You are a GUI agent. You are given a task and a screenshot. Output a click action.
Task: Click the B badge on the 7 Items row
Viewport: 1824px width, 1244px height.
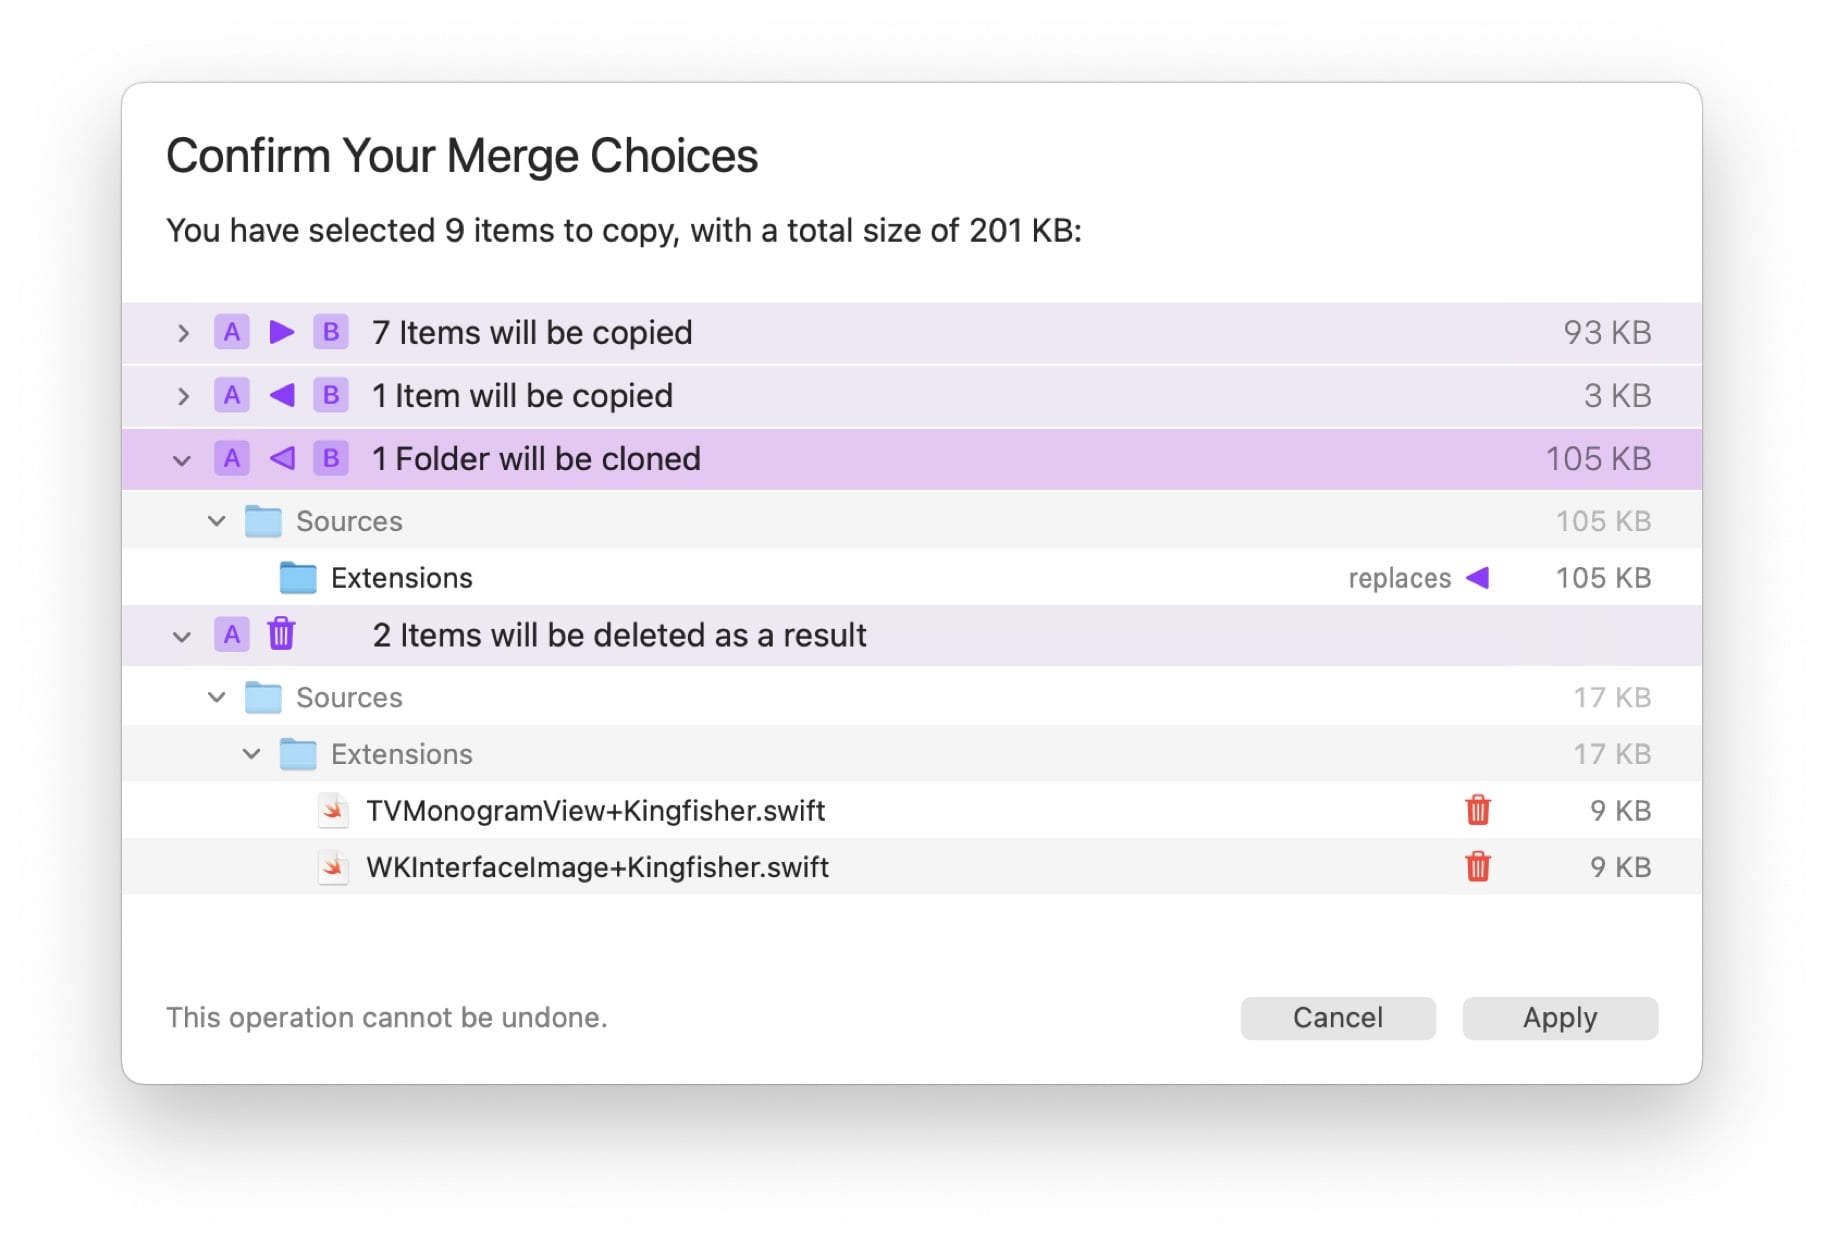(x=331, y=332)
